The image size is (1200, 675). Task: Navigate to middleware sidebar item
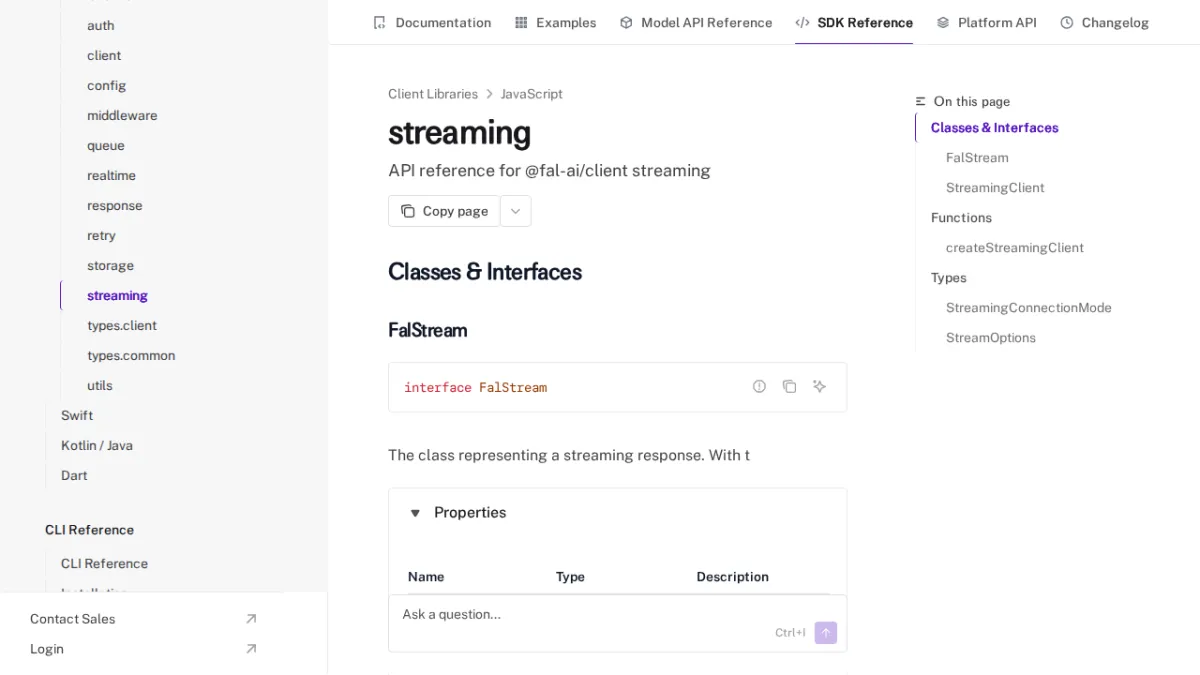[x=122, y=115]
